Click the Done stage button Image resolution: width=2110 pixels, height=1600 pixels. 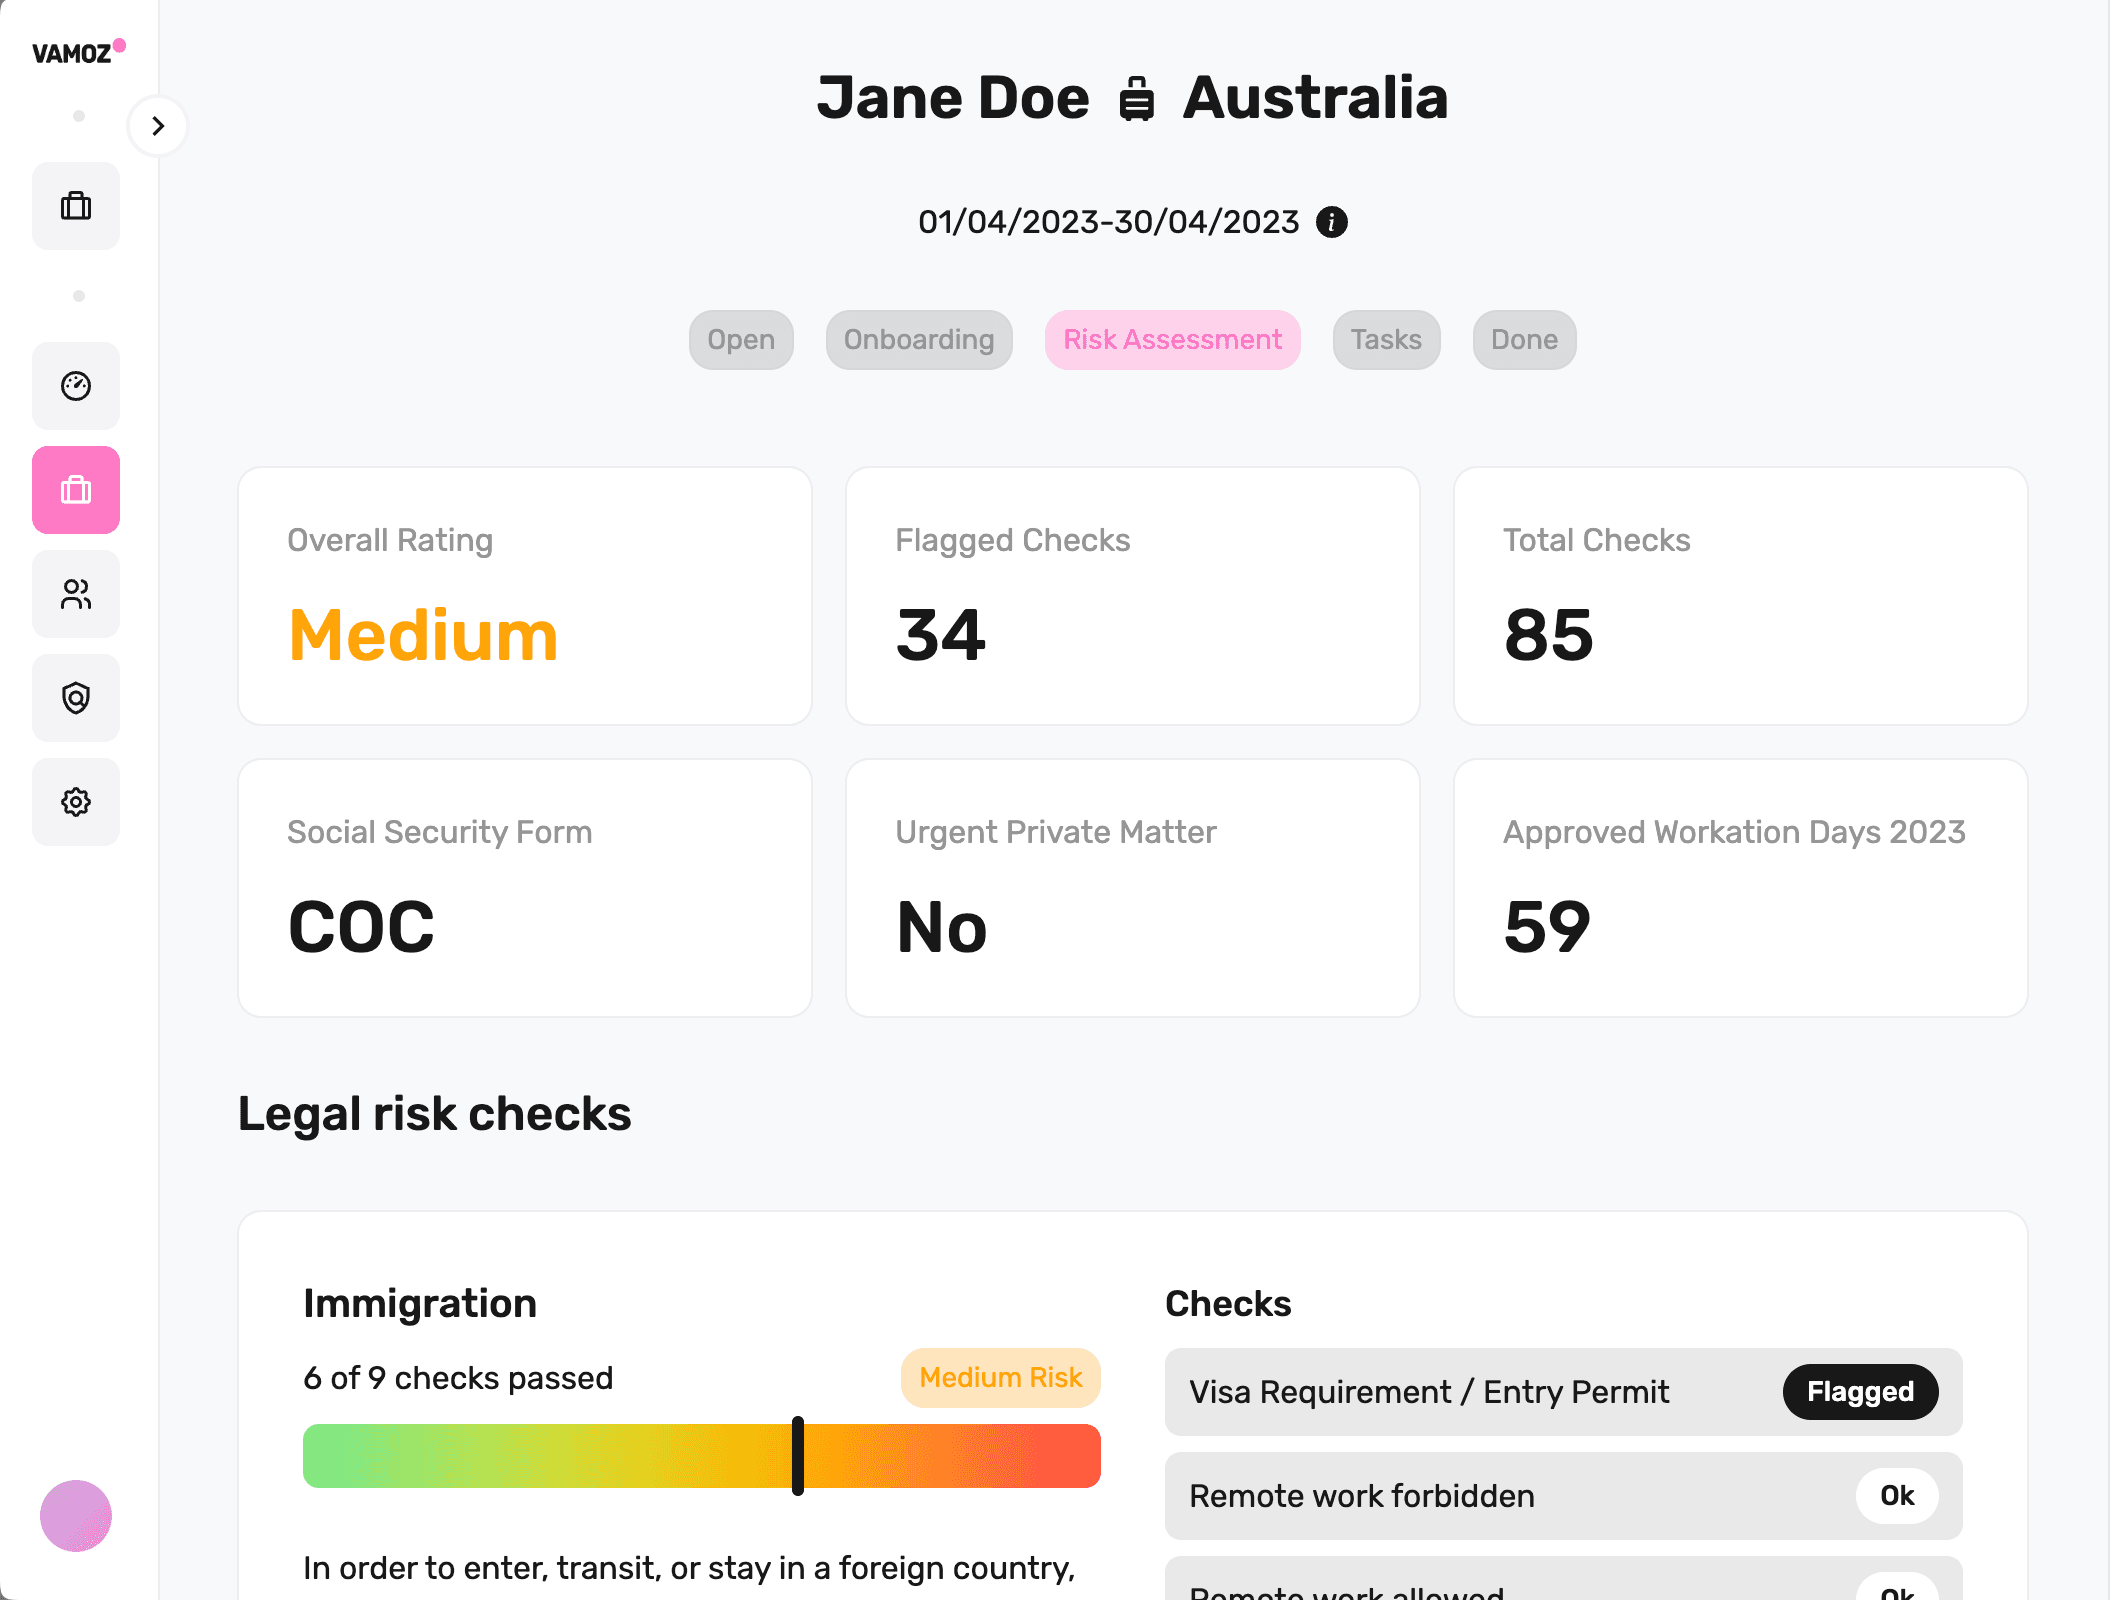tap(1523, 340)
